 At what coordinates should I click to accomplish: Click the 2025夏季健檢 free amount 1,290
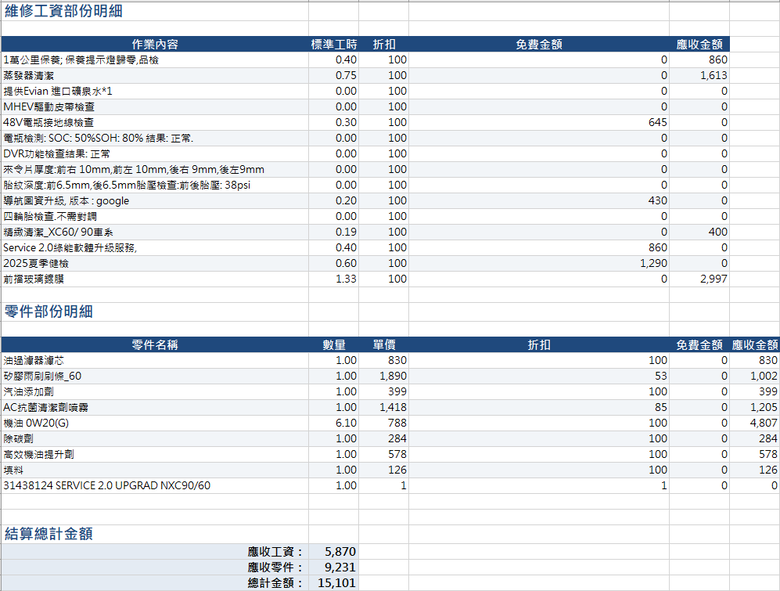coord(539,263)
